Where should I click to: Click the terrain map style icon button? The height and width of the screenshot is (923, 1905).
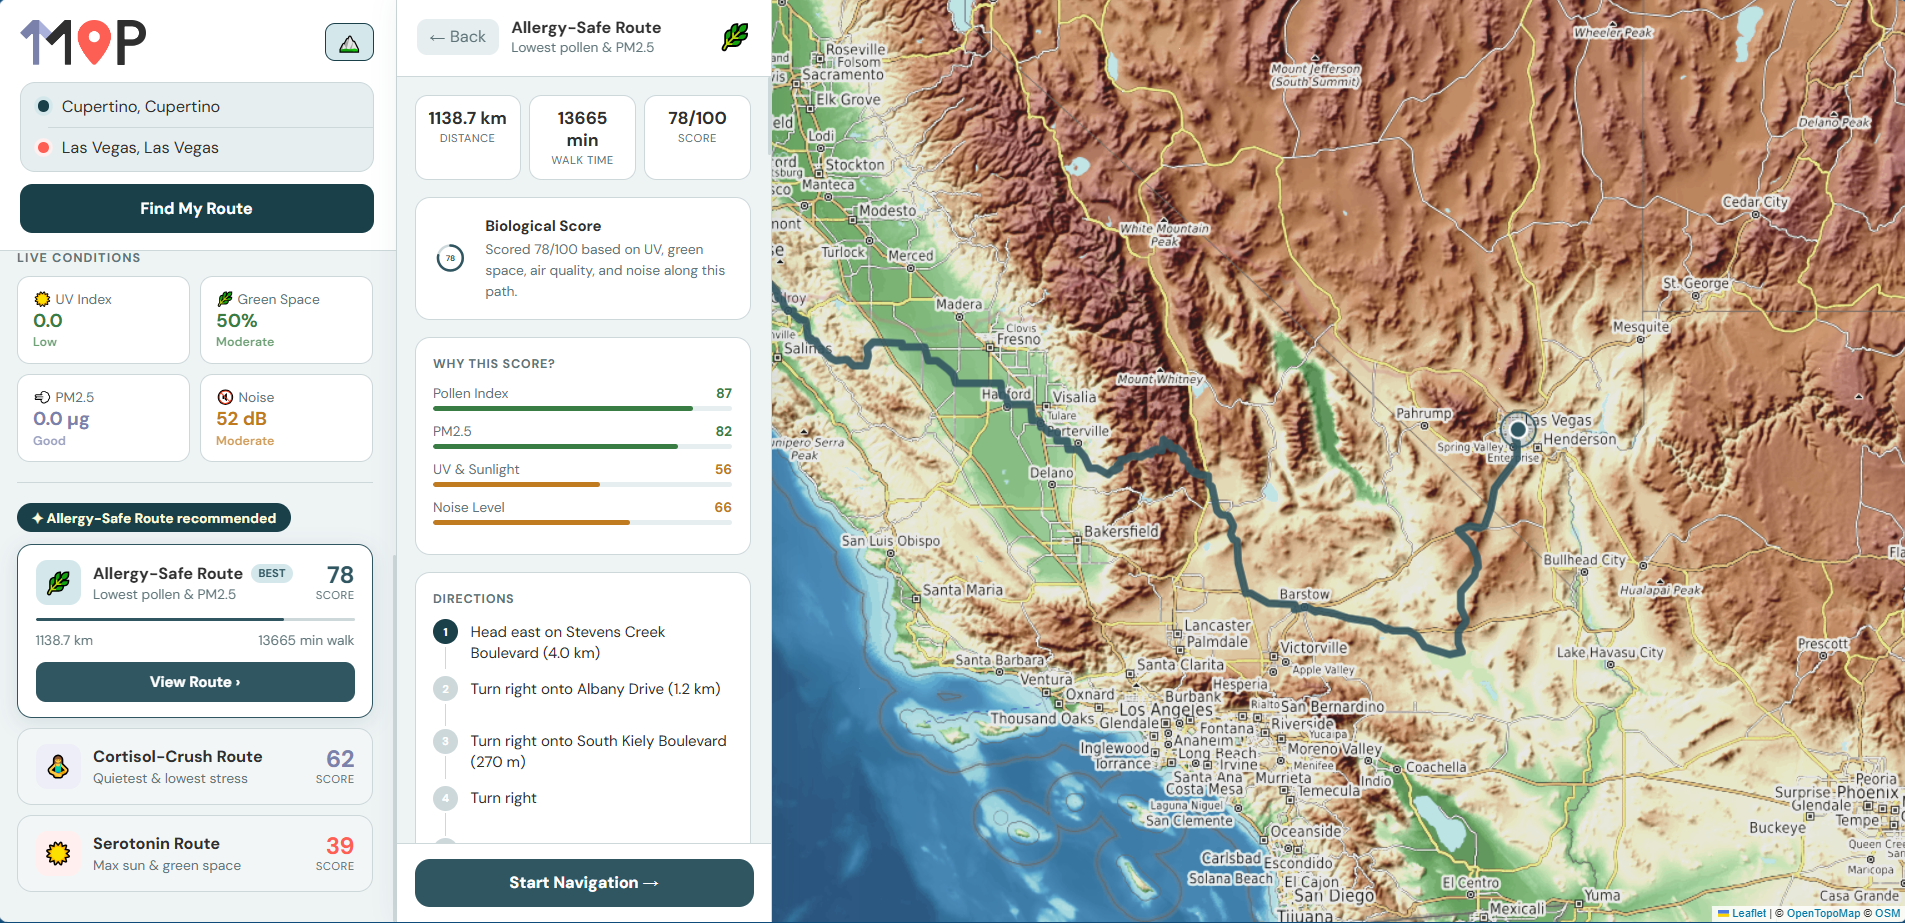[x=349, y=42]
